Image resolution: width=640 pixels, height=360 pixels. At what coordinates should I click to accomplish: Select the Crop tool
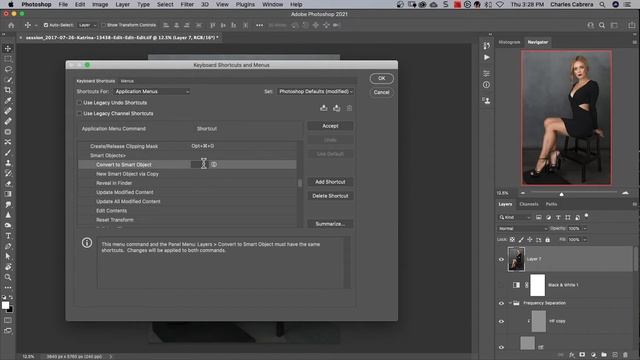tap(8, 90)
